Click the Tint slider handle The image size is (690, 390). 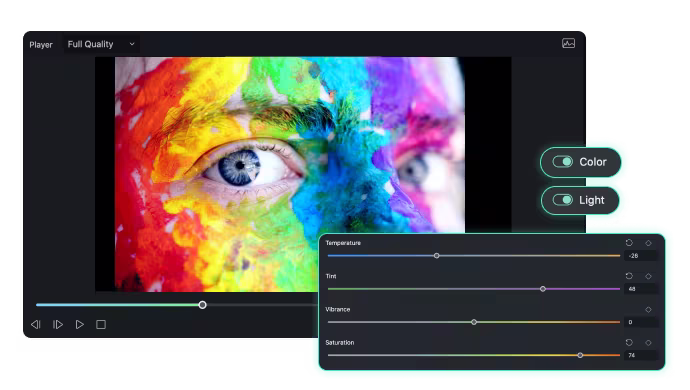click(x=543, y=289)
